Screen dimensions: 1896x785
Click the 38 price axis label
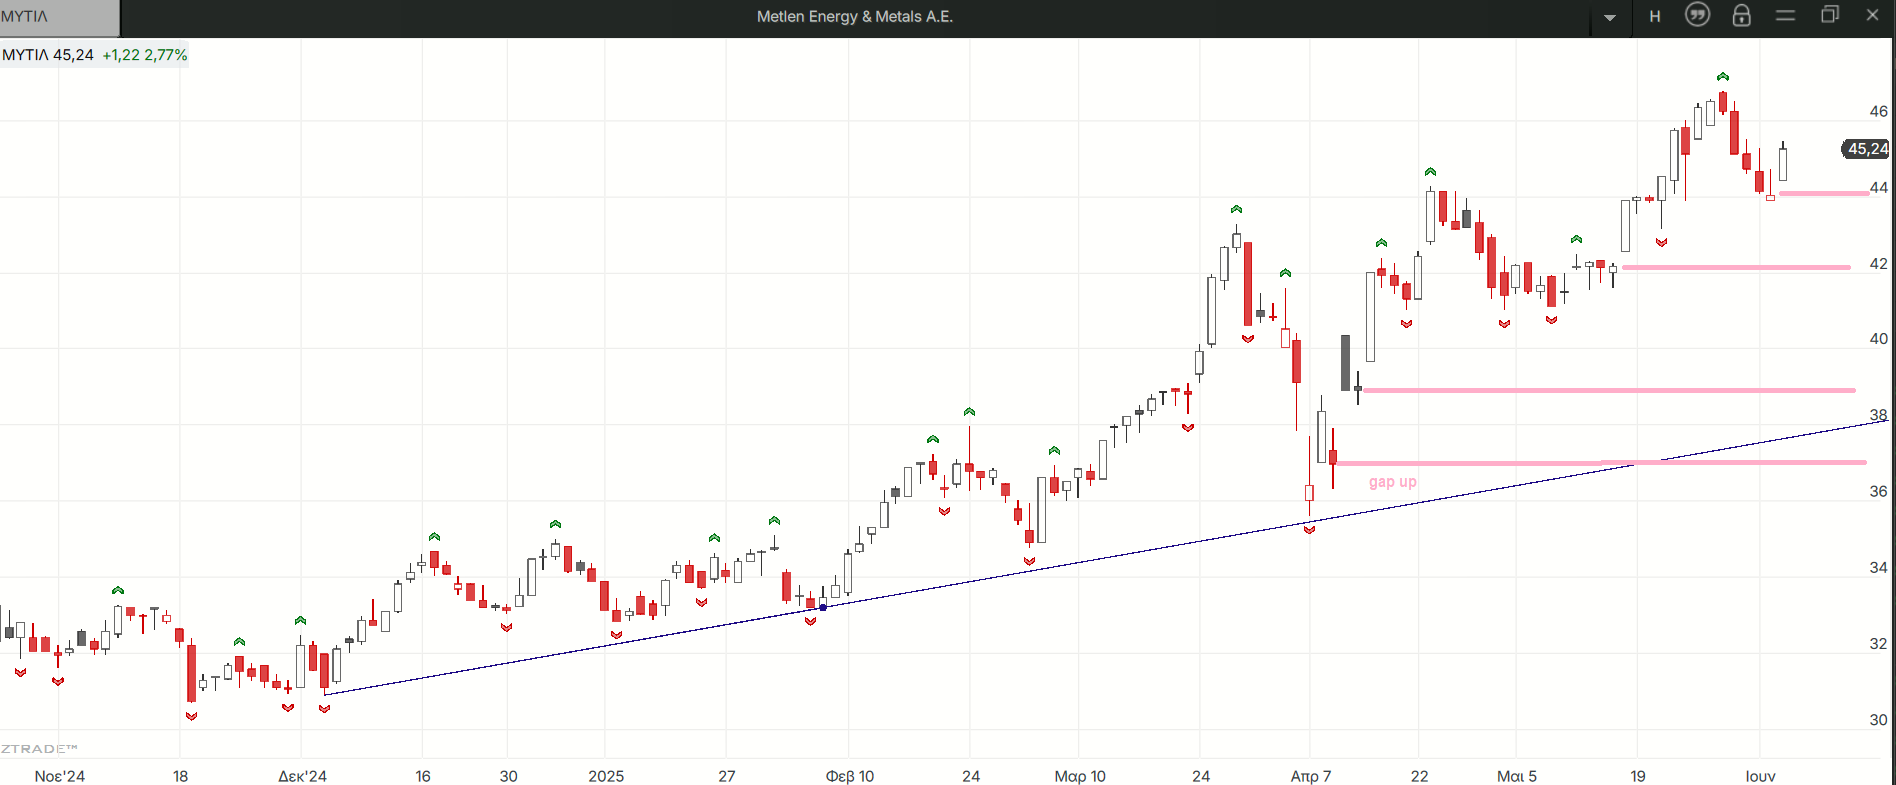pyautogui.click(x=1878, y=415)
